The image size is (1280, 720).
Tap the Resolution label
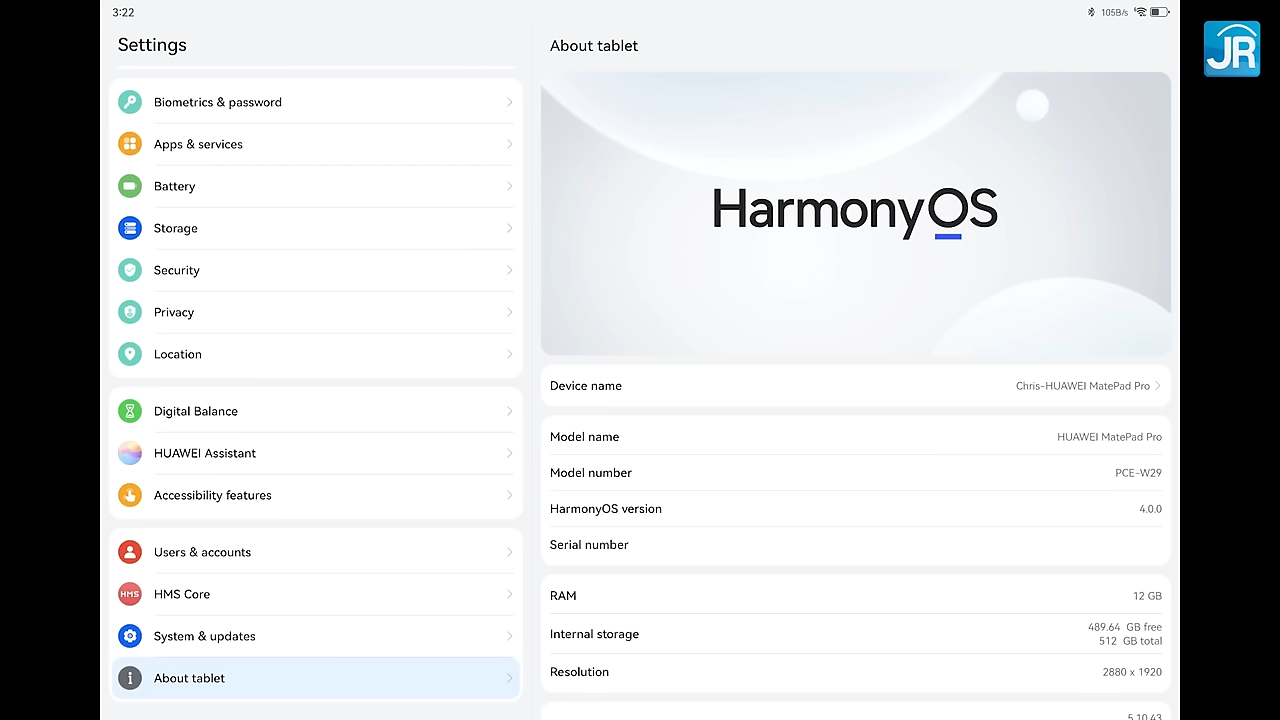[579, 672]
